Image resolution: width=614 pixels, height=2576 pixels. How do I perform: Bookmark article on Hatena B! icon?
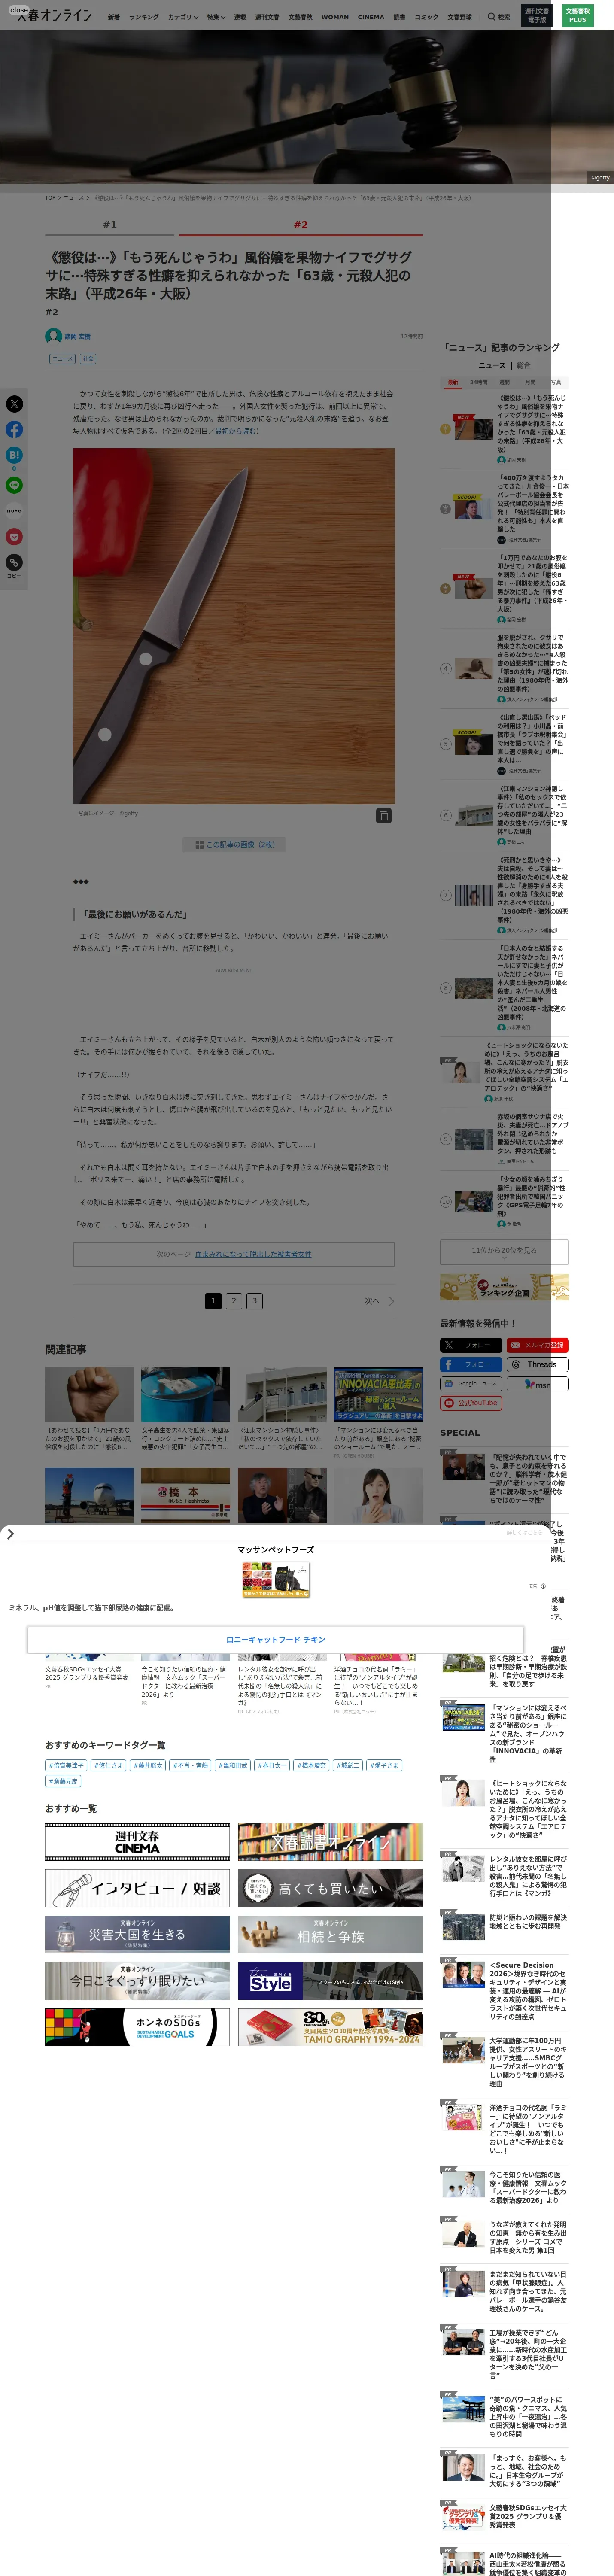(x=14, y=455)
